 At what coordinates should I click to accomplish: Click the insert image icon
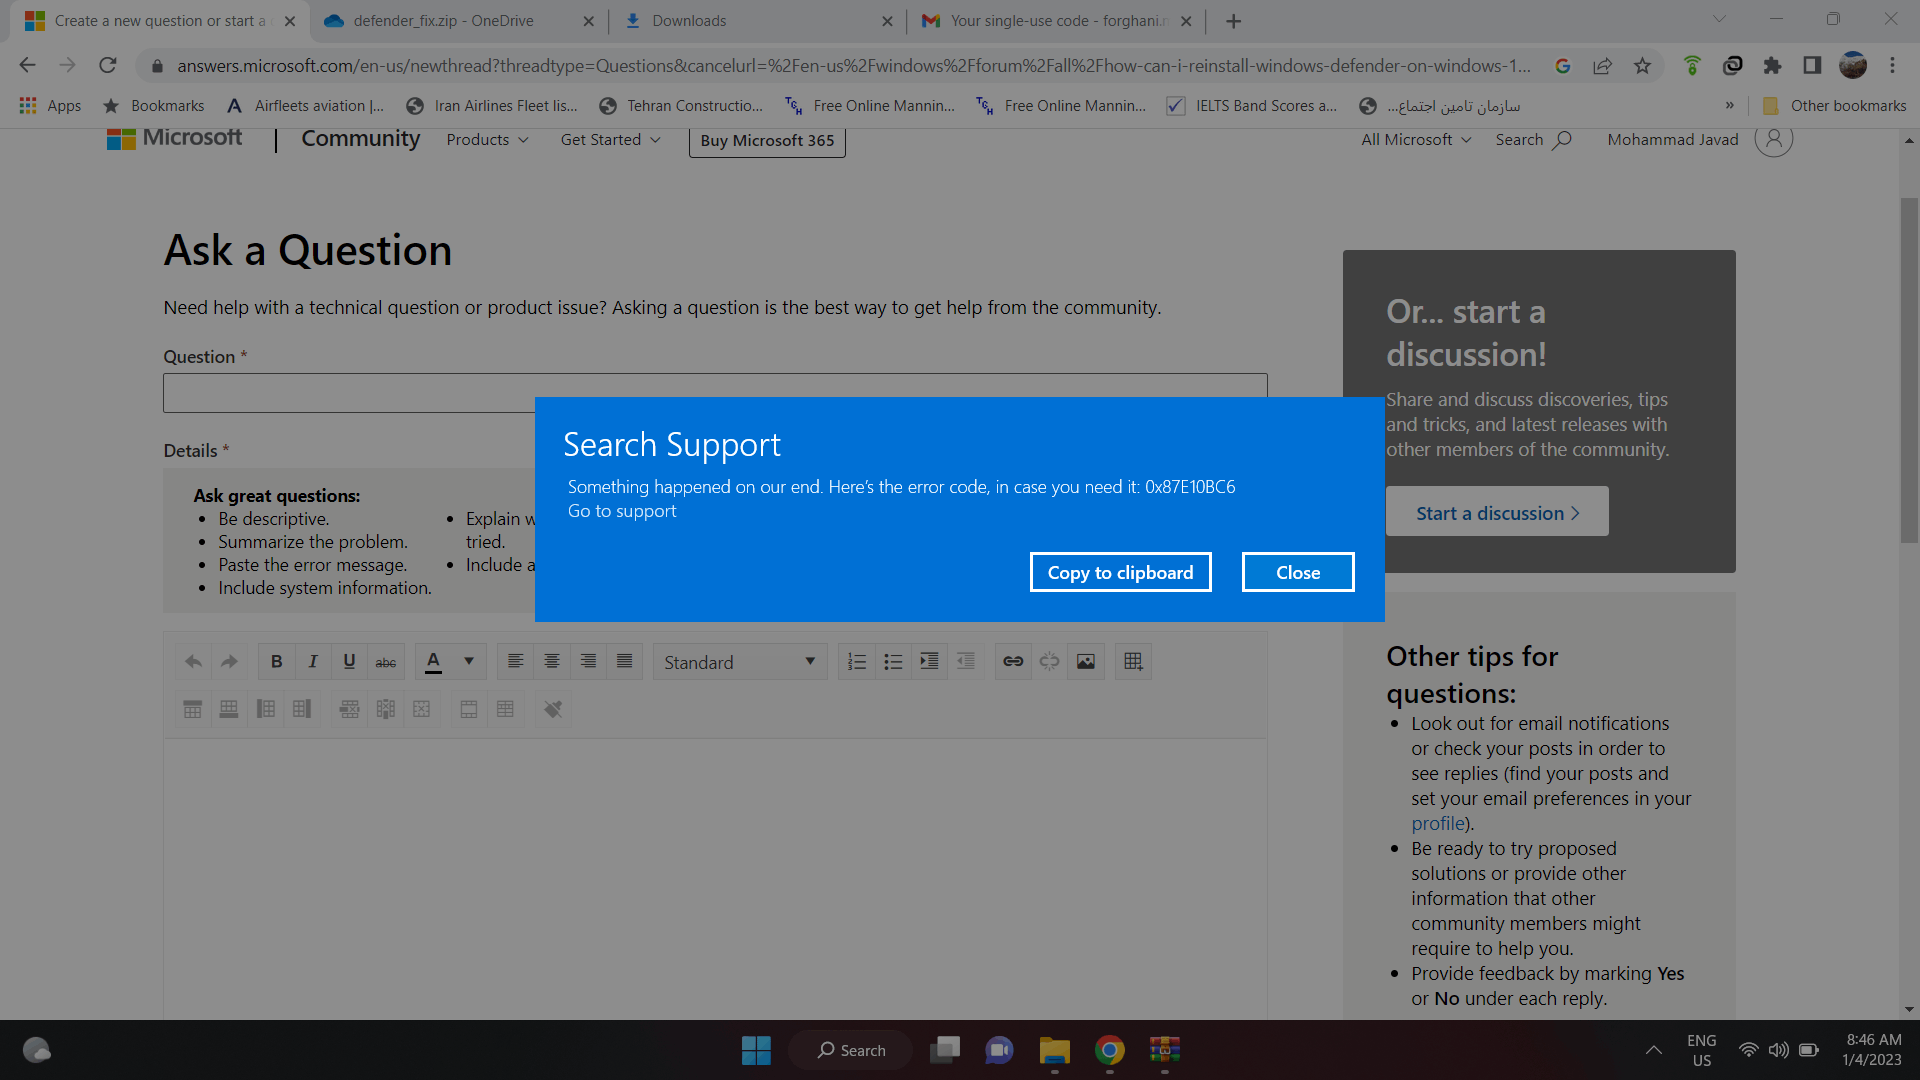coord(1086,661)
